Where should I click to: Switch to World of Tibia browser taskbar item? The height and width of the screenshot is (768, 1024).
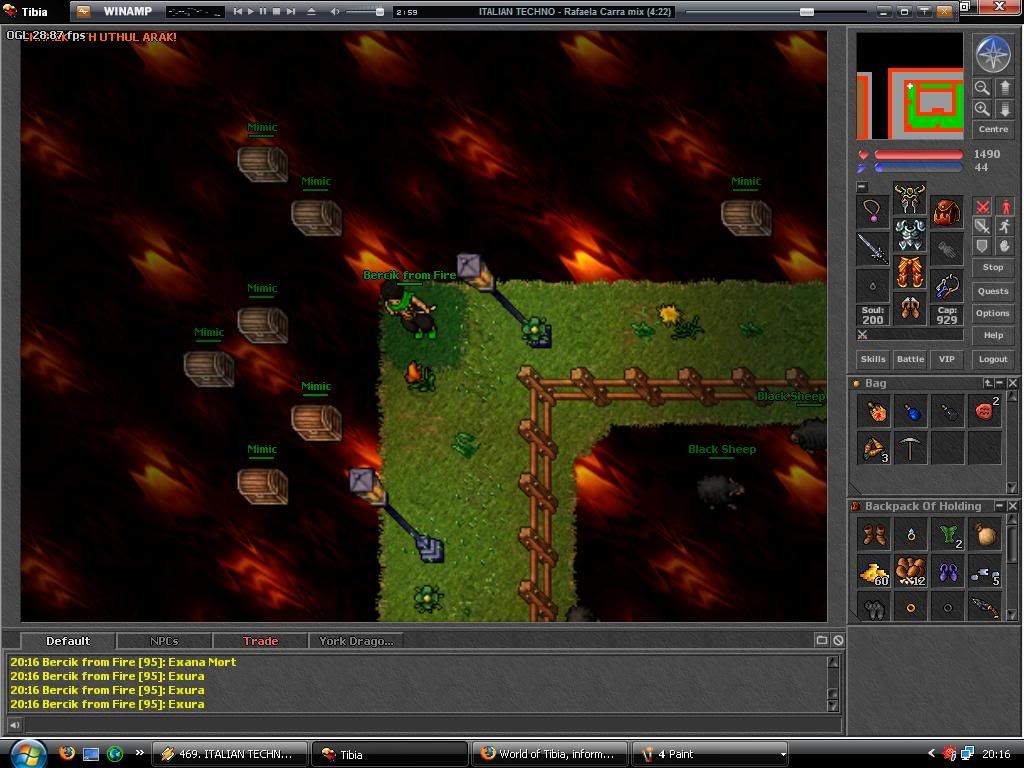coord(549,754)
